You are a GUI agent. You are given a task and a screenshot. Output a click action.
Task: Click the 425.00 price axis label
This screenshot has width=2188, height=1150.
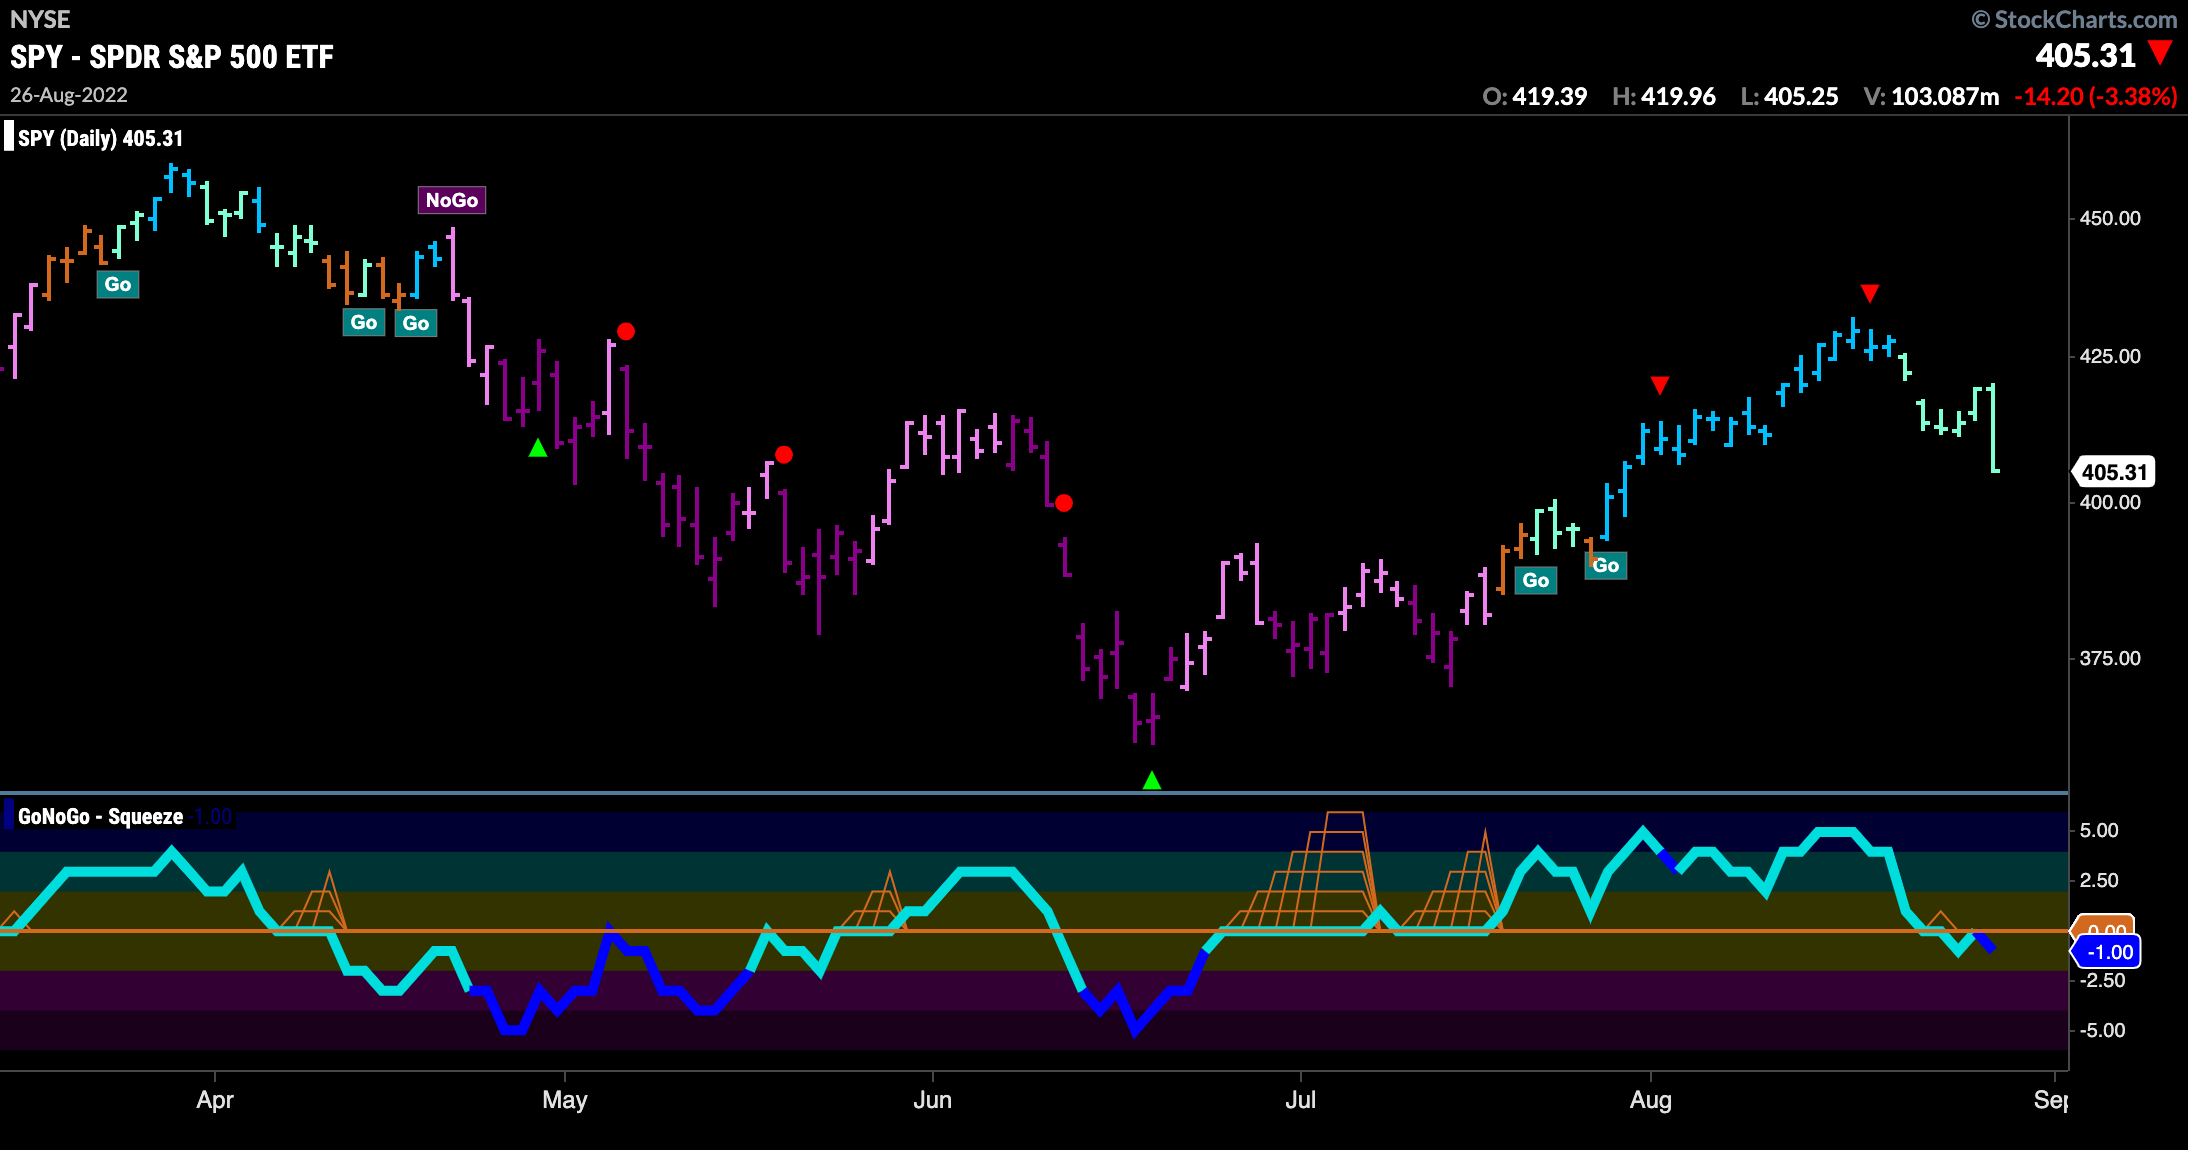click(2110, 356)
